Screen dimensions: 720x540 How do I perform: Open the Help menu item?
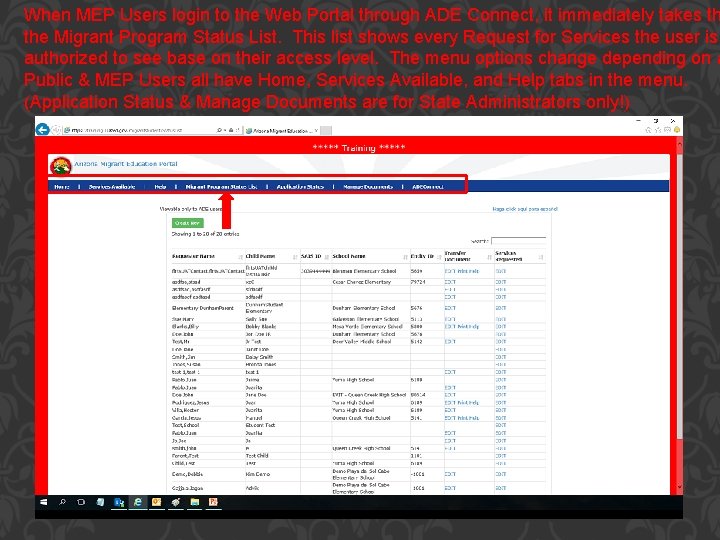point(160,187)
